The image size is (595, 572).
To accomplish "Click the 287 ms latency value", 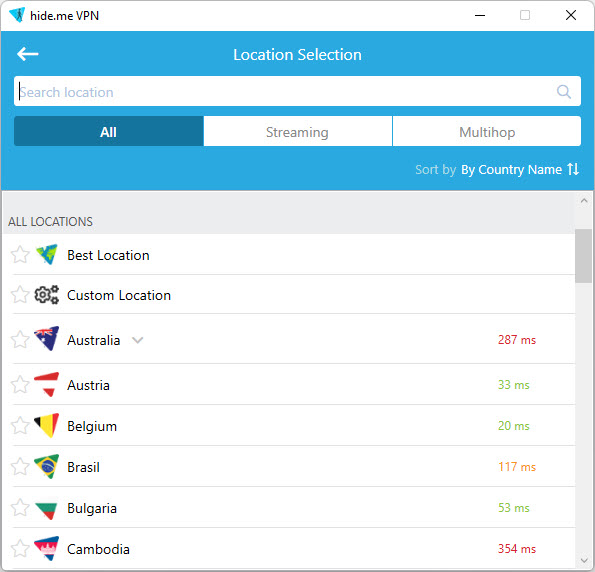I will tap(517, 340).
